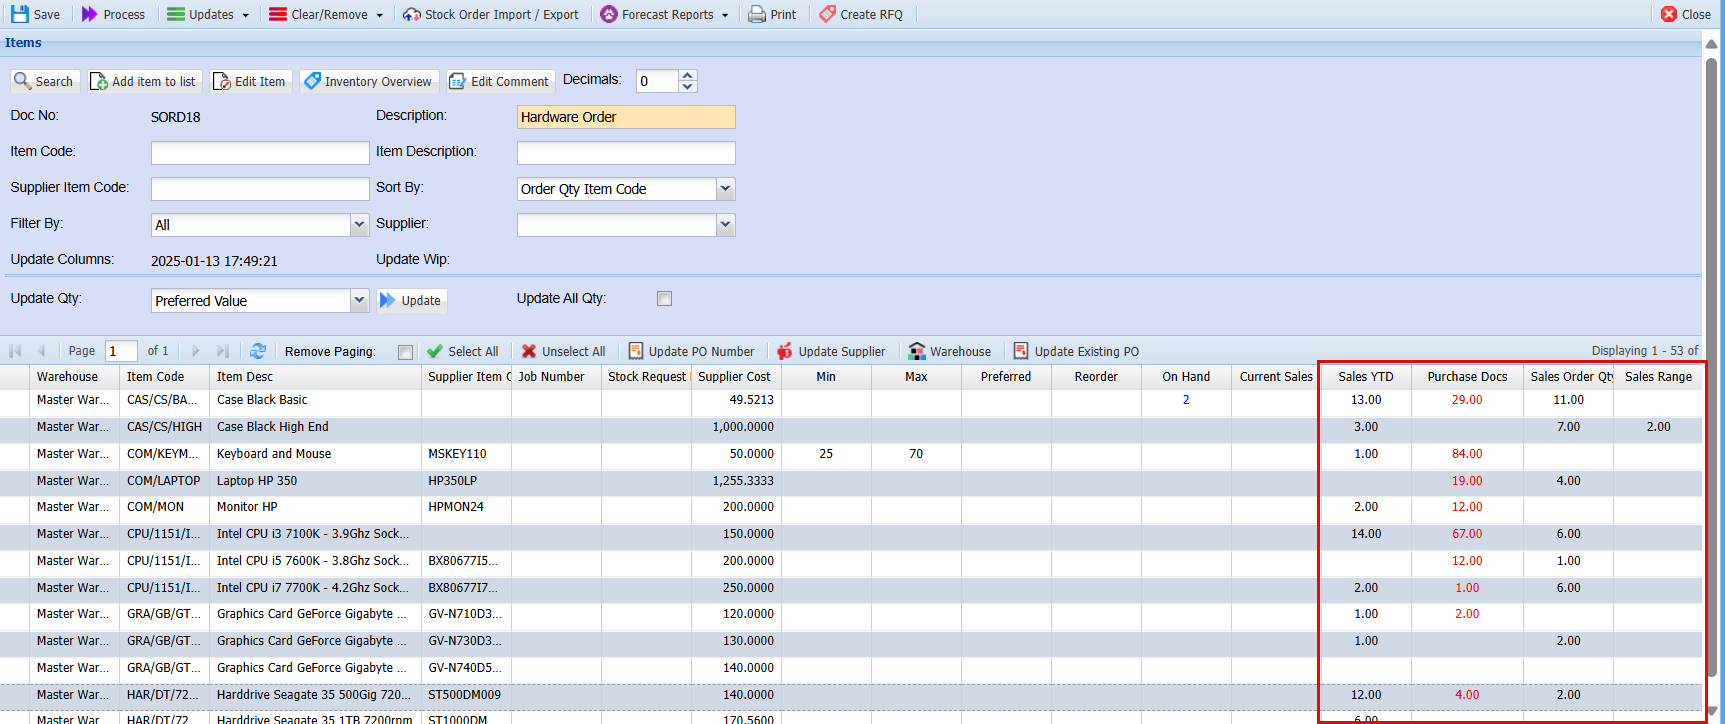
Task: Click the Edit Comment icon
Action: [457, 81]
